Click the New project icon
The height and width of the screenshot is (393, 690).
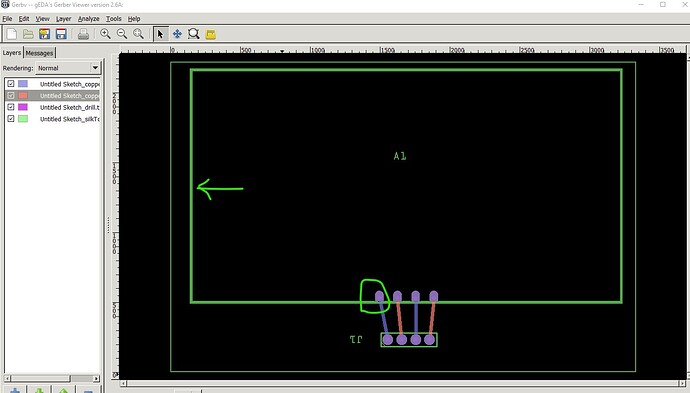11,34
